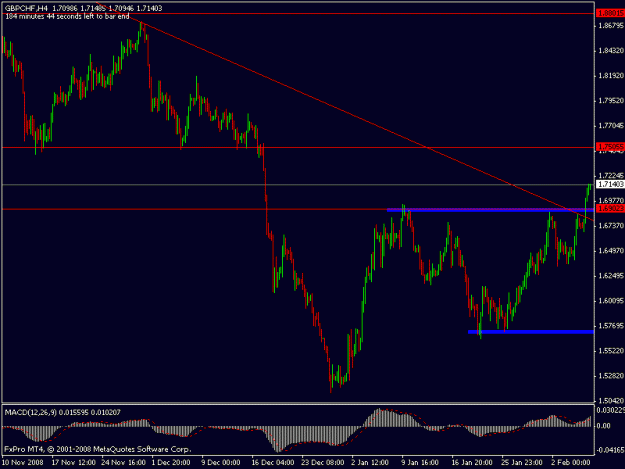Click the red 1.88015 price level tag
Screen dimensions: 625x469
(610, 14)
